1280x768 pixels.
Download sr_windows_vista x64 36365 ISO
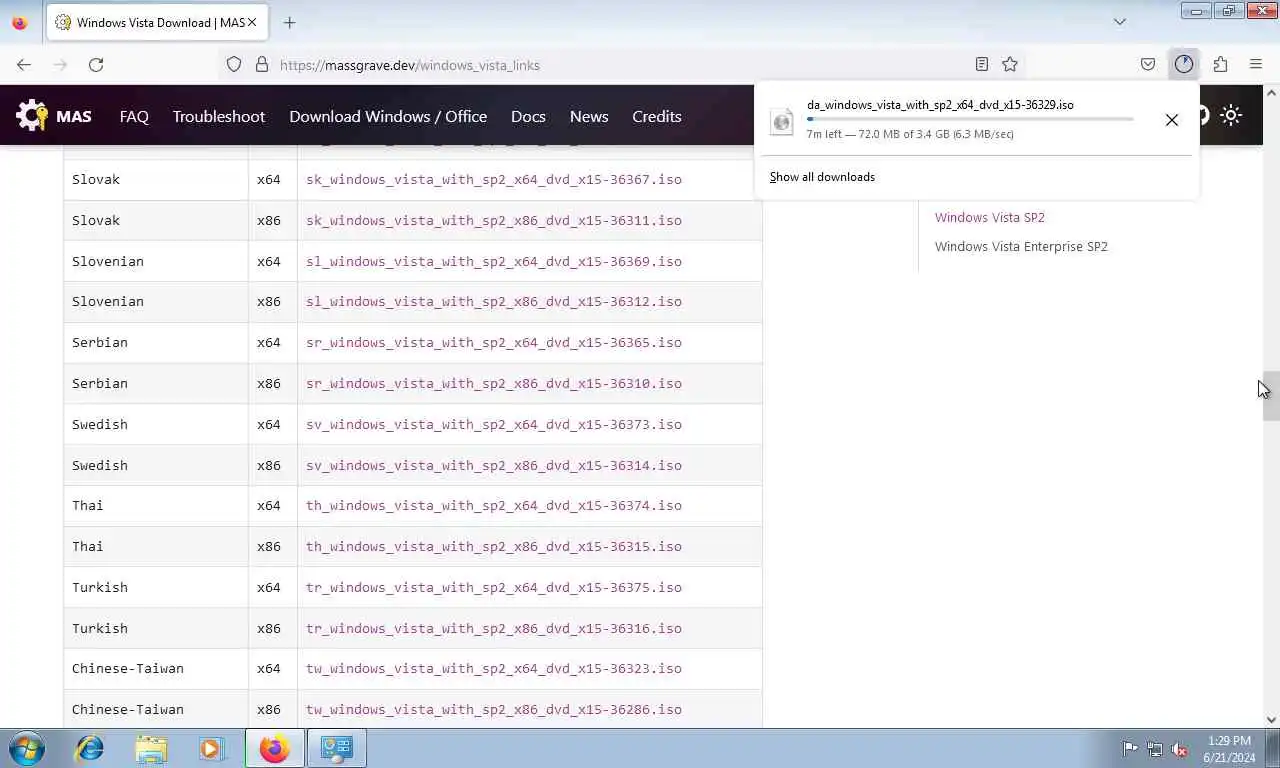click(x=494, y=342)
